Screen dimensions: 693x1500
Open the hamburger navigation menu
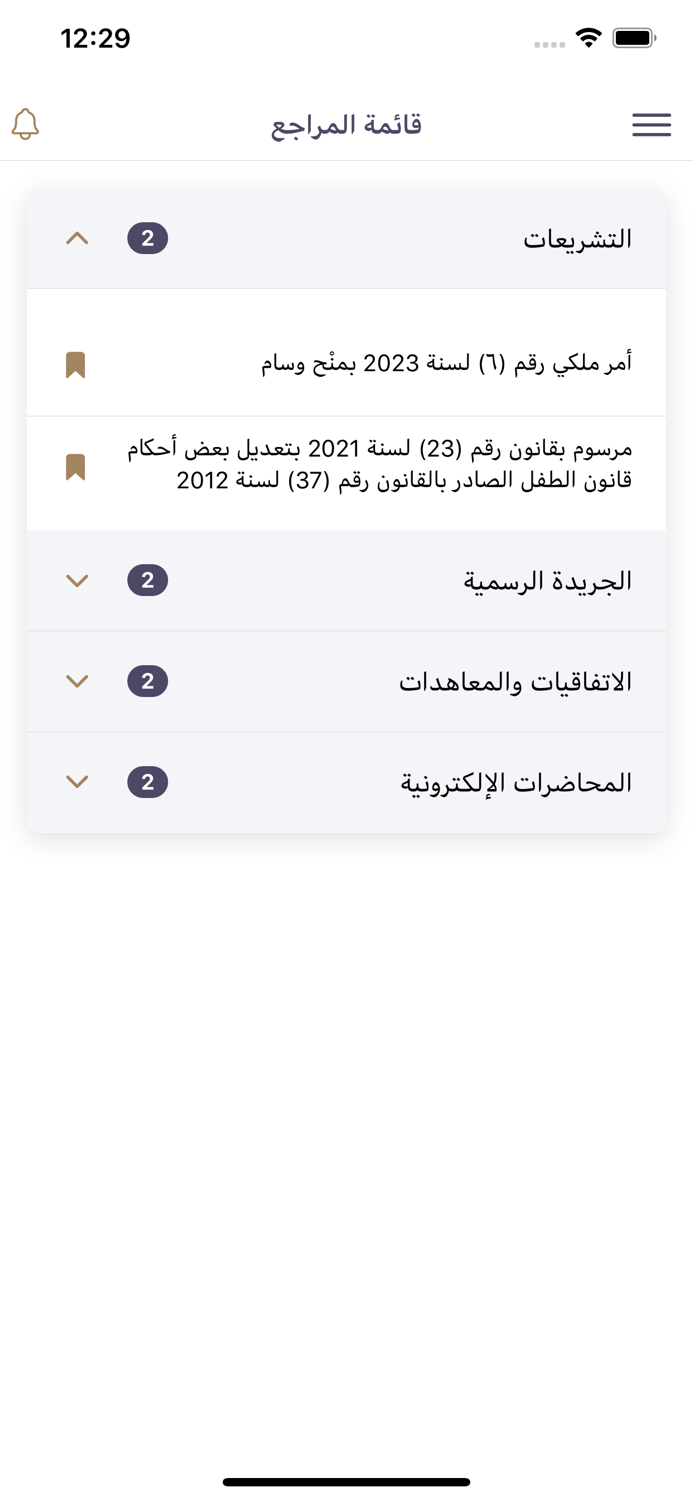pyautogui.click(x=651, y=124)
